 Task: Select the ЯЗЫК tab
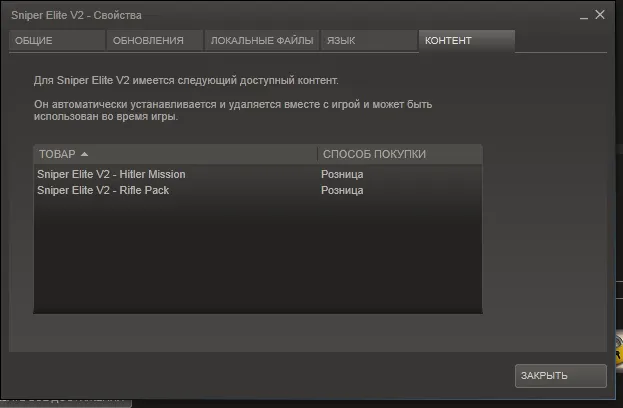pyautogui.click(x=369, y=41)
